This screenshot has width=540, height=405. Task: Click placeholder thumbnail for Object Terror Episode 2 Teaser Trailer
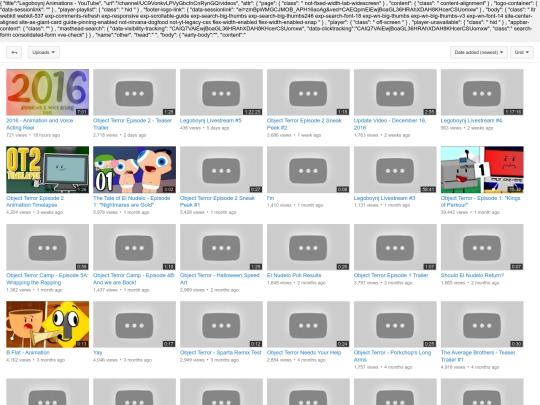pyautogui.click(x=134, y=92)
